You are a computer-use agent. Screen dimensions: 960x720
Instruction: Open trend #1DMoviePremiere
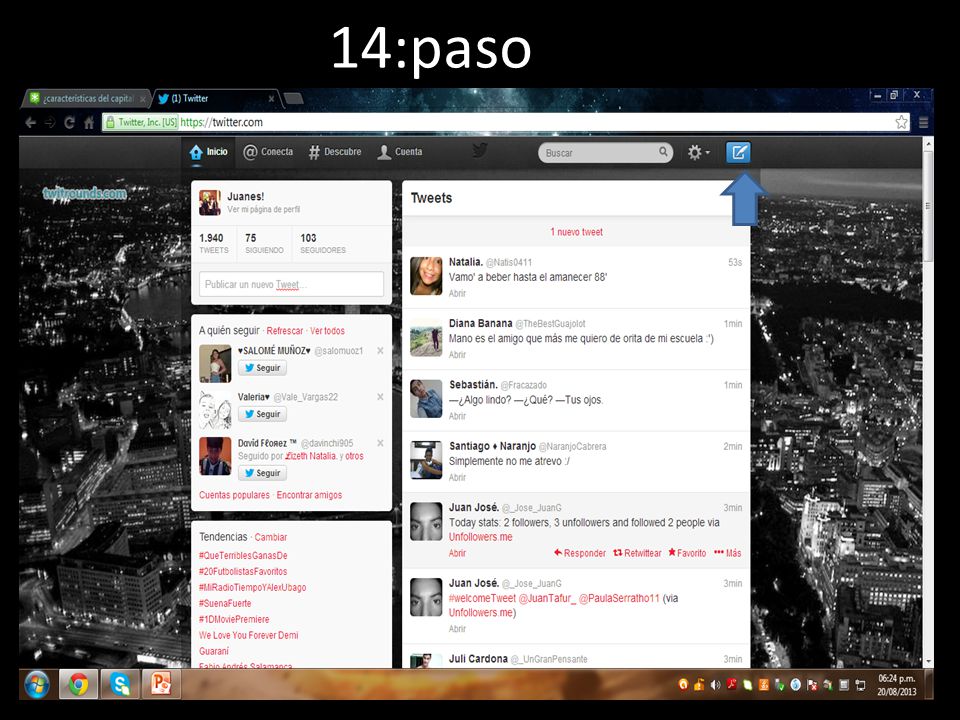coord(234,619)
